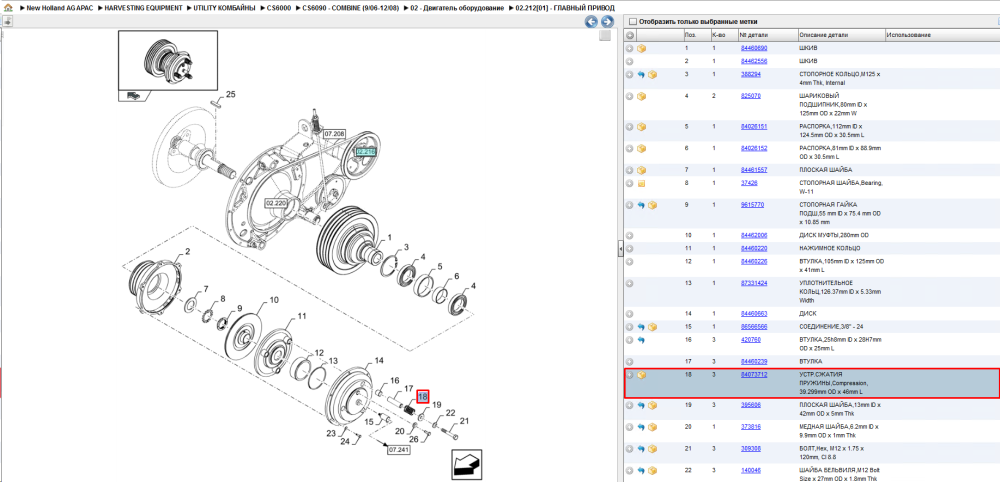
Task: Click the box icon for part 388294
Action: click(652, 75)
